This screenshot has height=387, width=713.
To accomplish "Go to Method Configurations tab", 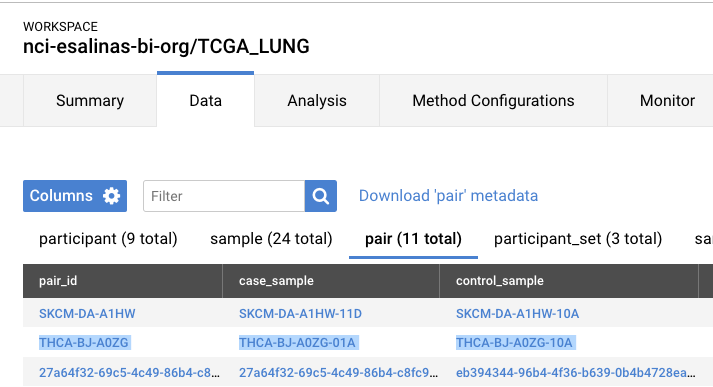I will (x=493, y=101).
